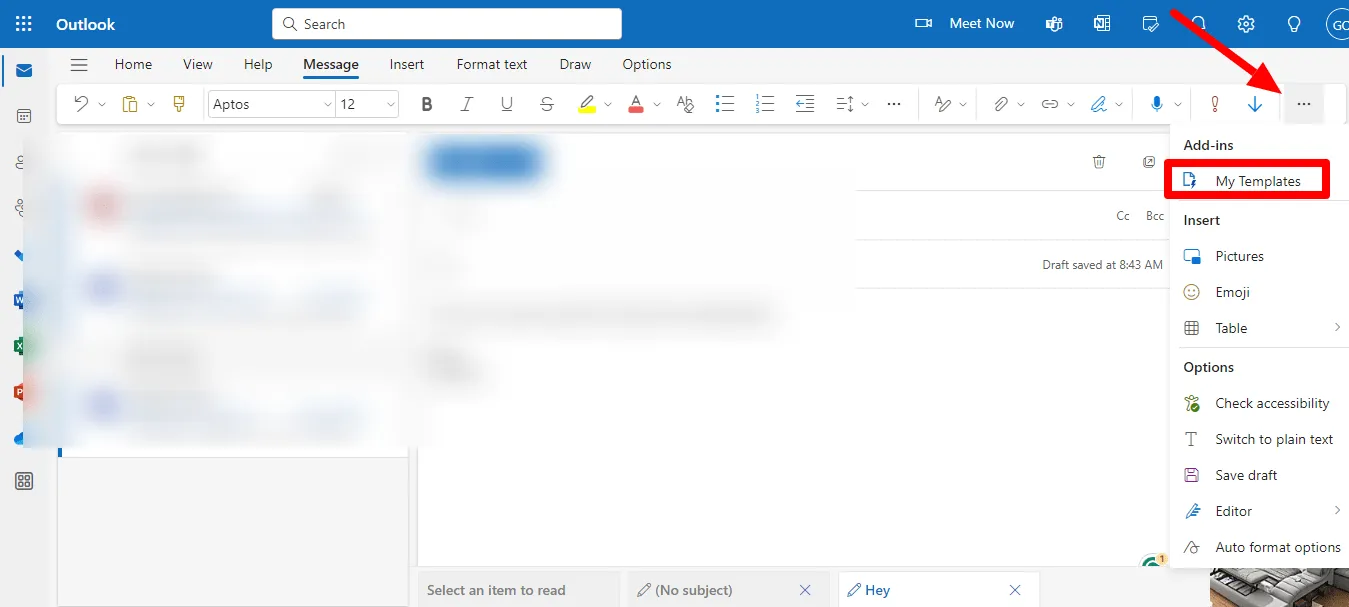Screen dimensions: 1349x607
Task: Click into the Search box
Action: [x=447, y=24]
